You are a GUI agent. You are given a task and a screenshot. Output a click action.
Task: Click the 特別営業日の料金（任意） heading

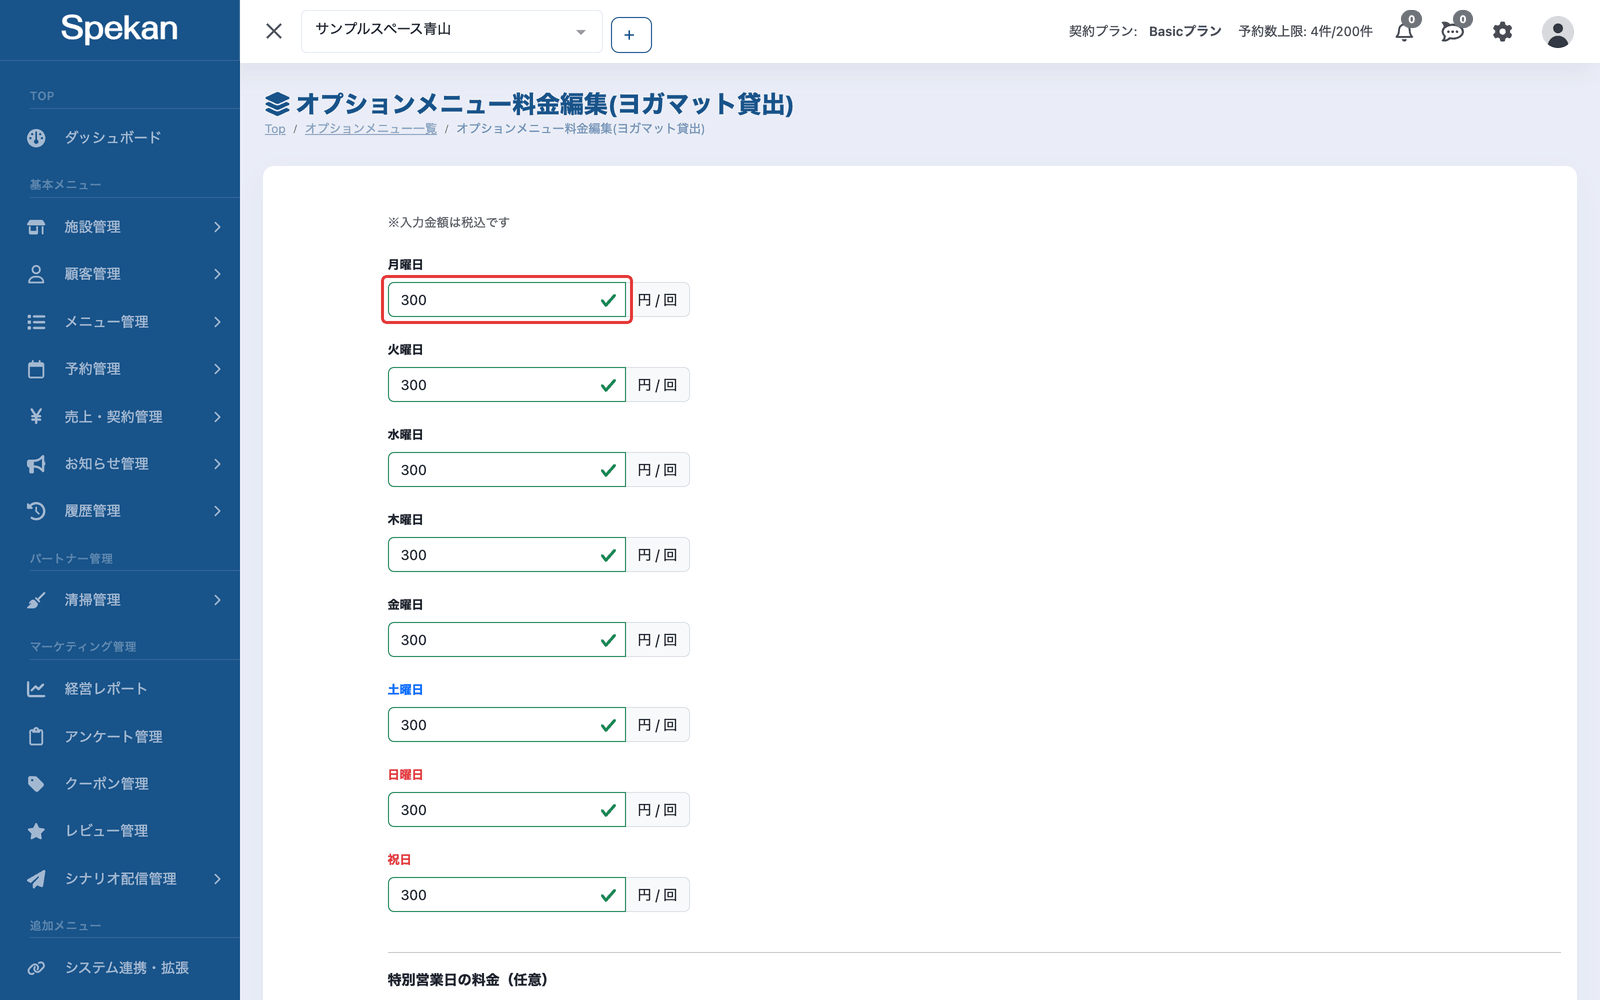(467, 980)
